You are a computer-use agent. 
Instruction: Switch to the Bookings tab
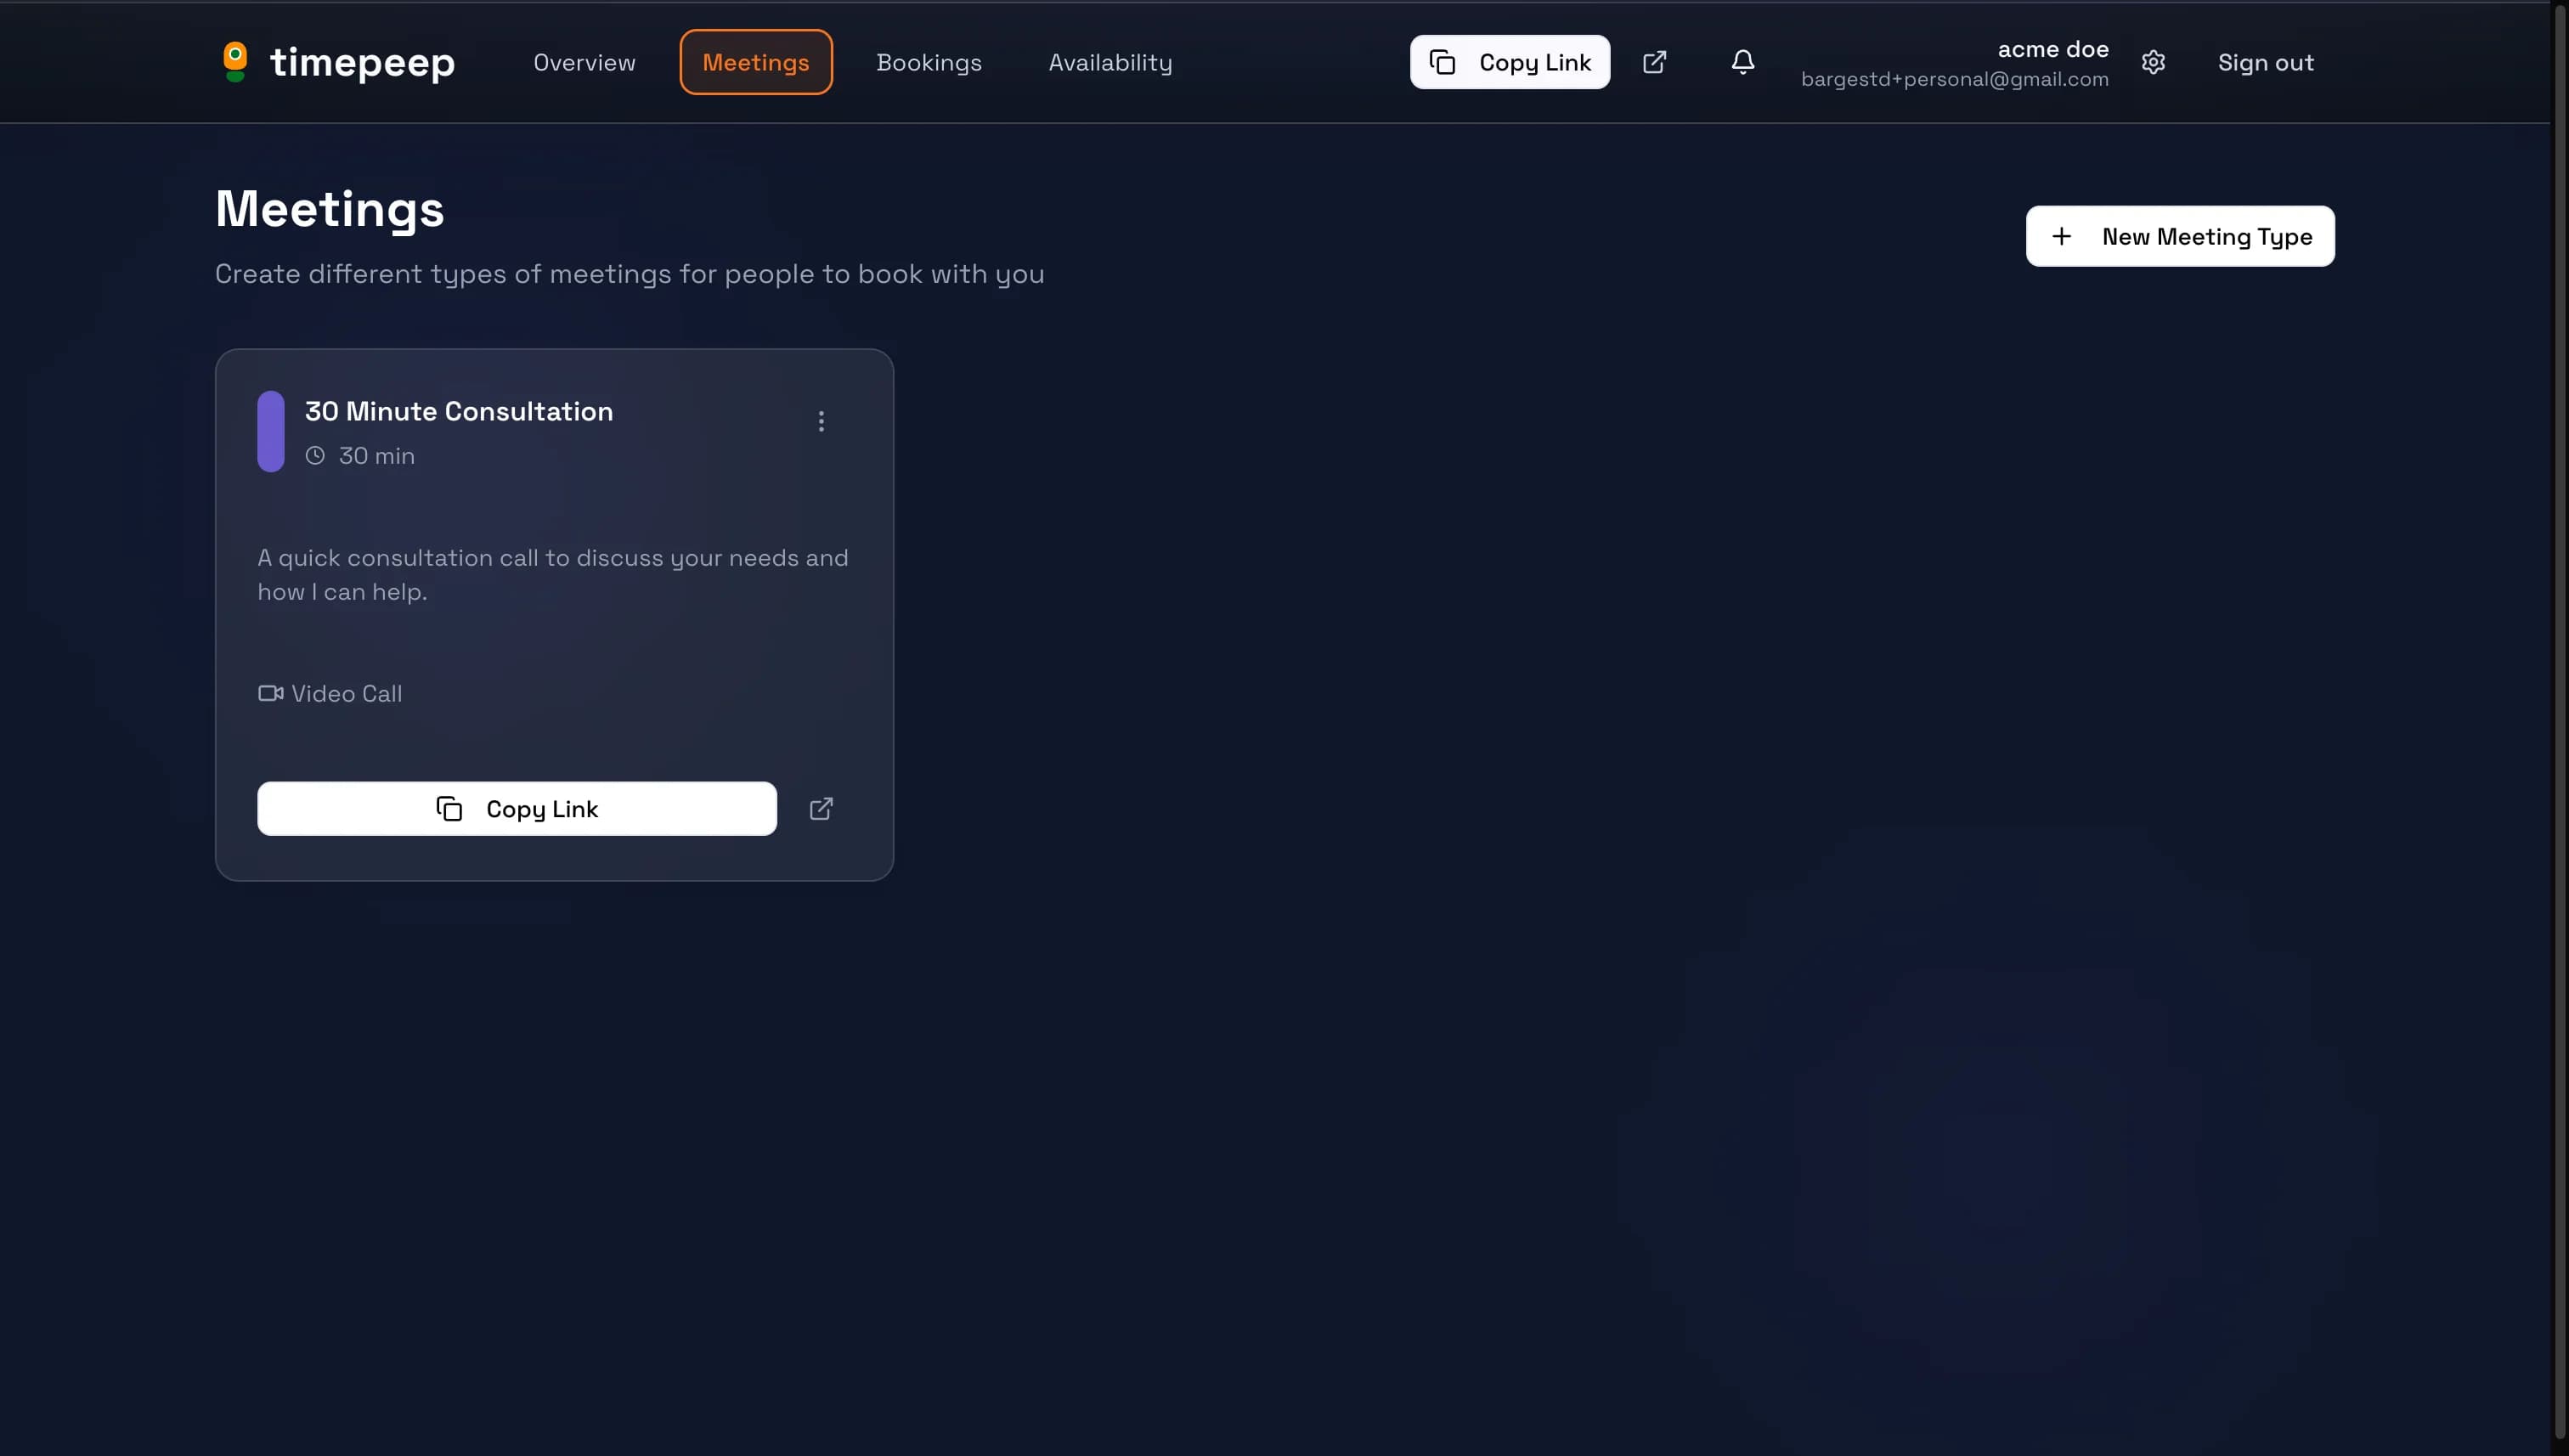(x=928, y=62)
